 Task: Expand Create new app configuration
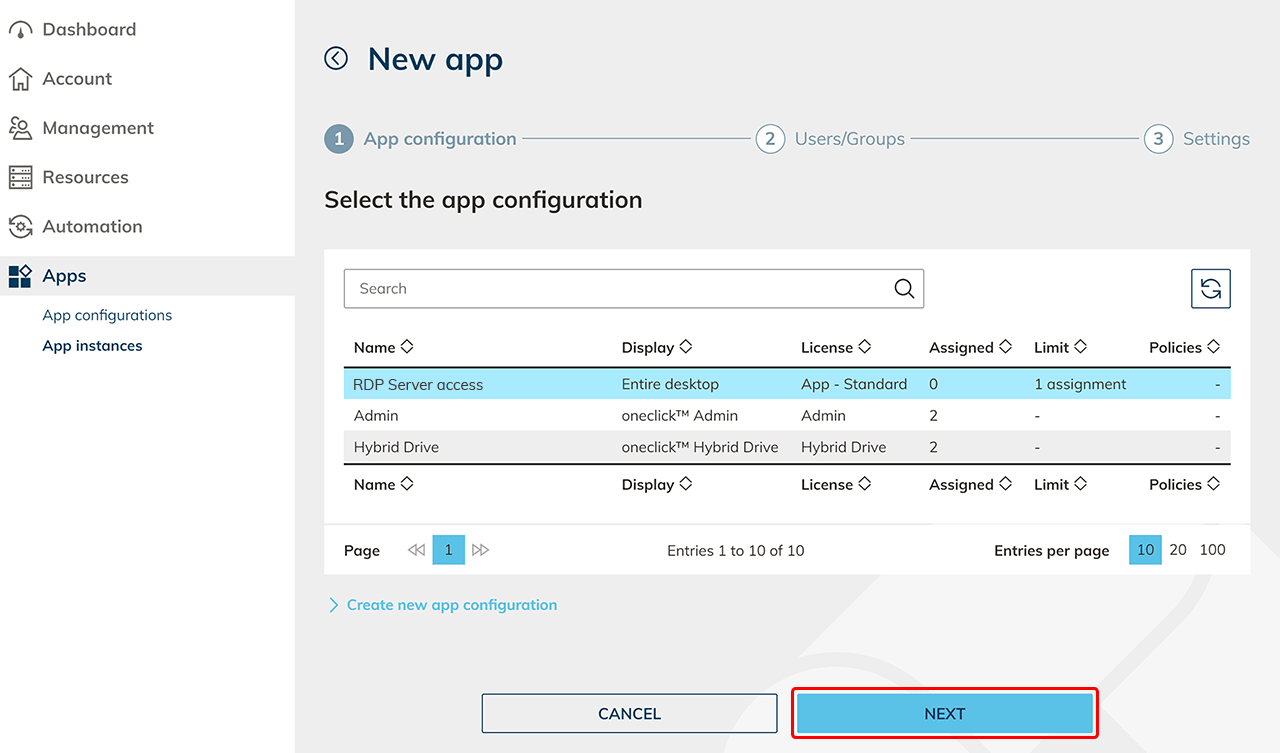tap(451, 605)
